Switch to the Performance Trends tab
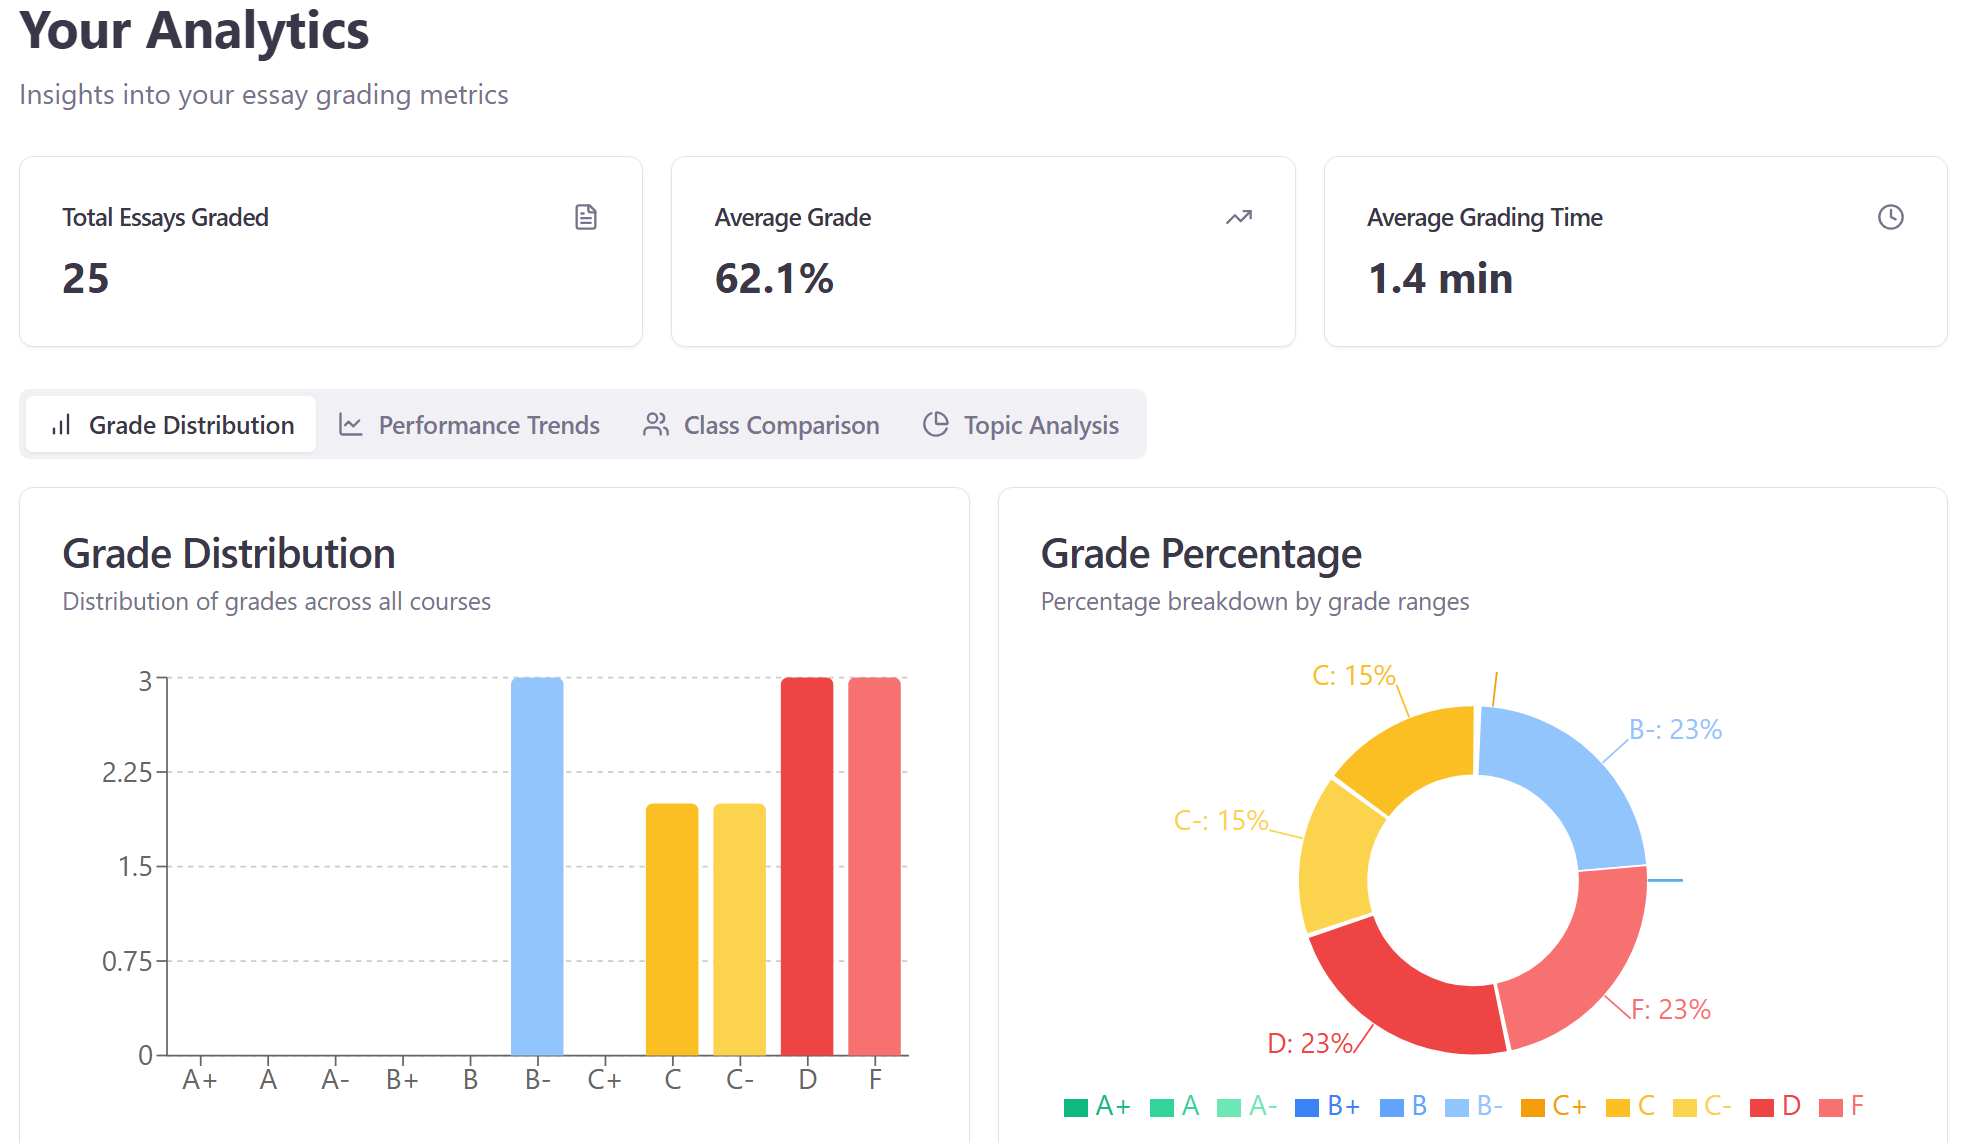The width and height of the screenshot is (1981, 1143). [488, 424]
